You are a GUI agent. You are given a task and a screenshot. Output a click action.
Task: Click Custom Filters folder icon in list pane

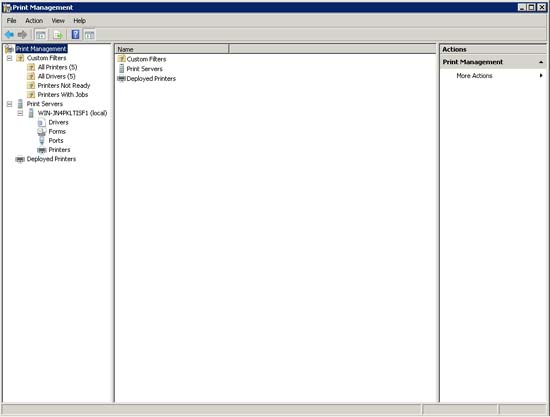coord(121,59)
